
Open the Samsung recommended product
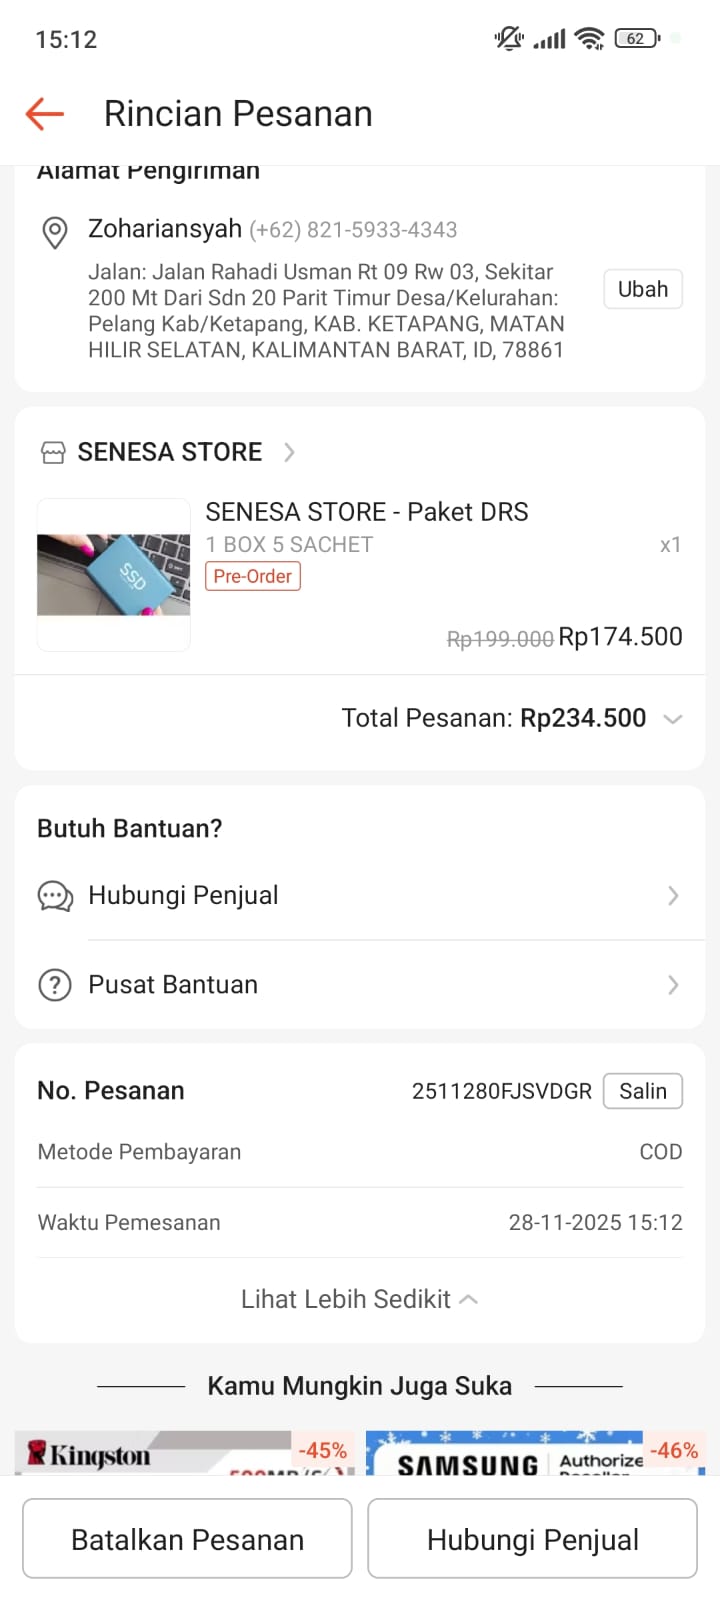click(x=535, y=1453)
